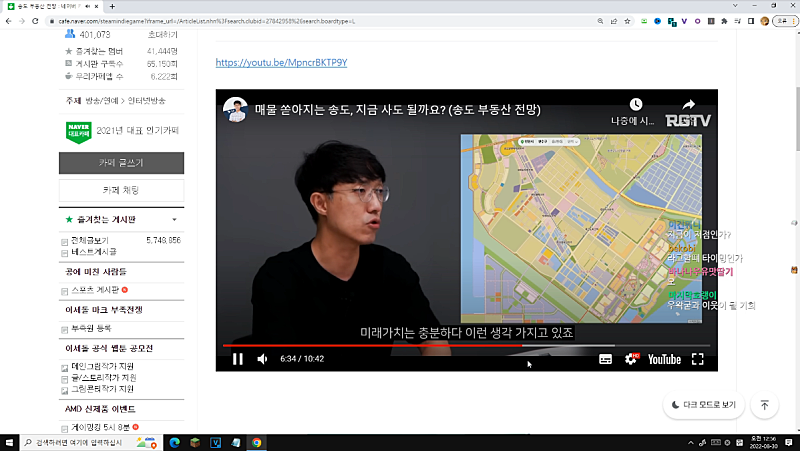Open Chrome from the Windows taskbar
The width and height of the screenshot is (800, 451).
tap(257, 442)
